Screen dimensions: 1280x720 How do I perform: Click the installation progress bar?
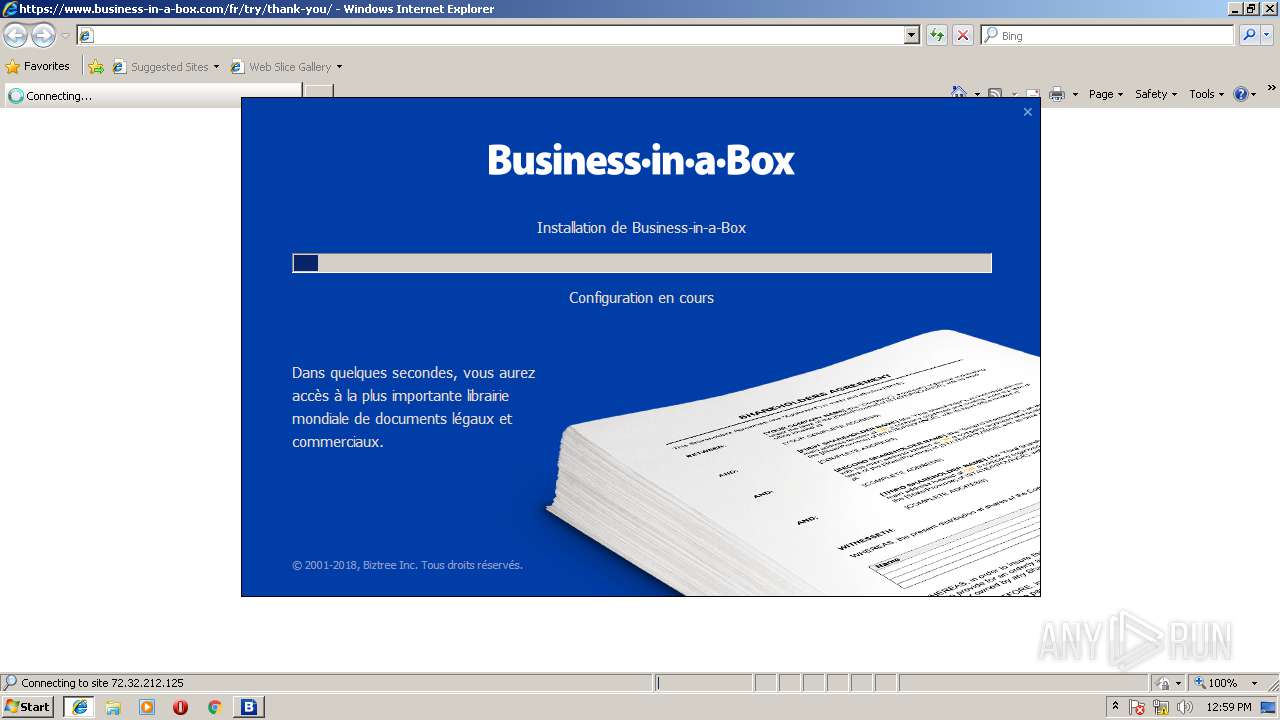pyautogui.click(x=642, y=263)
